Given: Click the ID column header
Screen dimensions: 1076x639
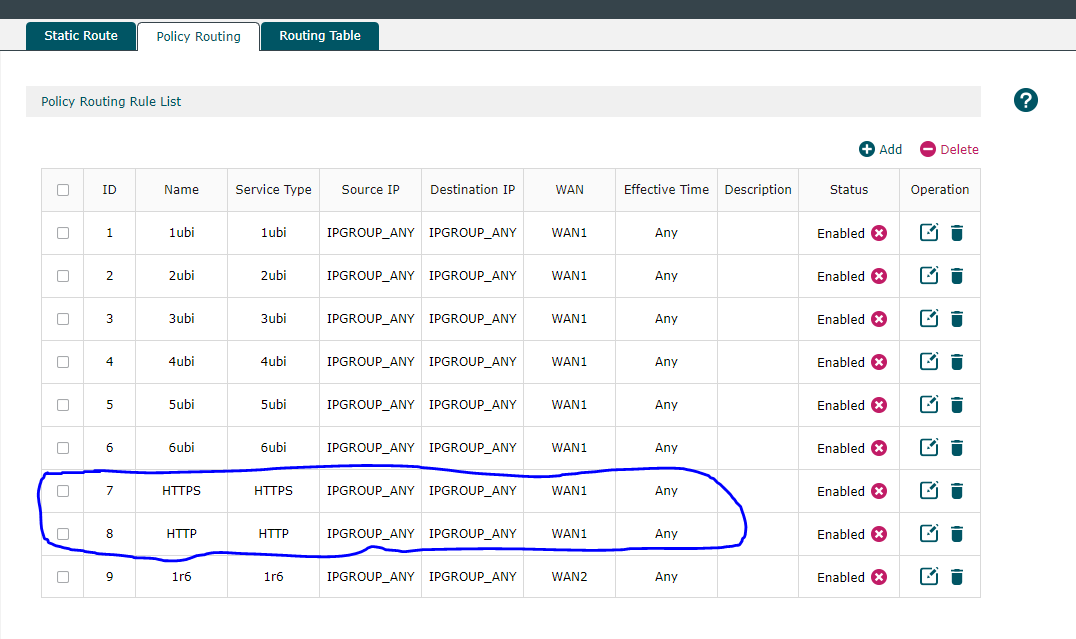Looking at the screenshot, I should pyautogui.click(x=109, y=189).
